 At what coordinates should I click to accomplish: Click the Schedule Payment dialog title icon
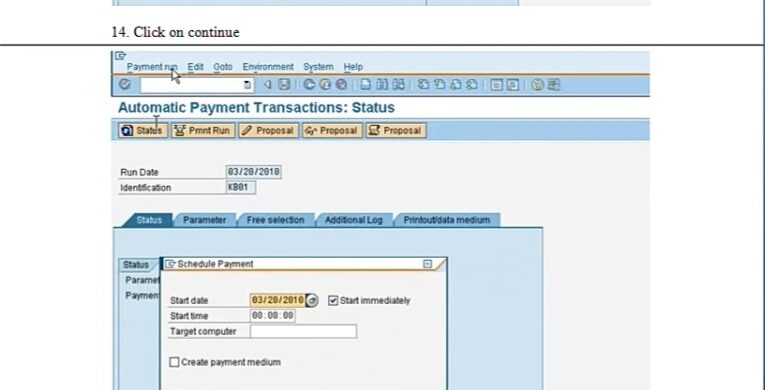(170, 264)
